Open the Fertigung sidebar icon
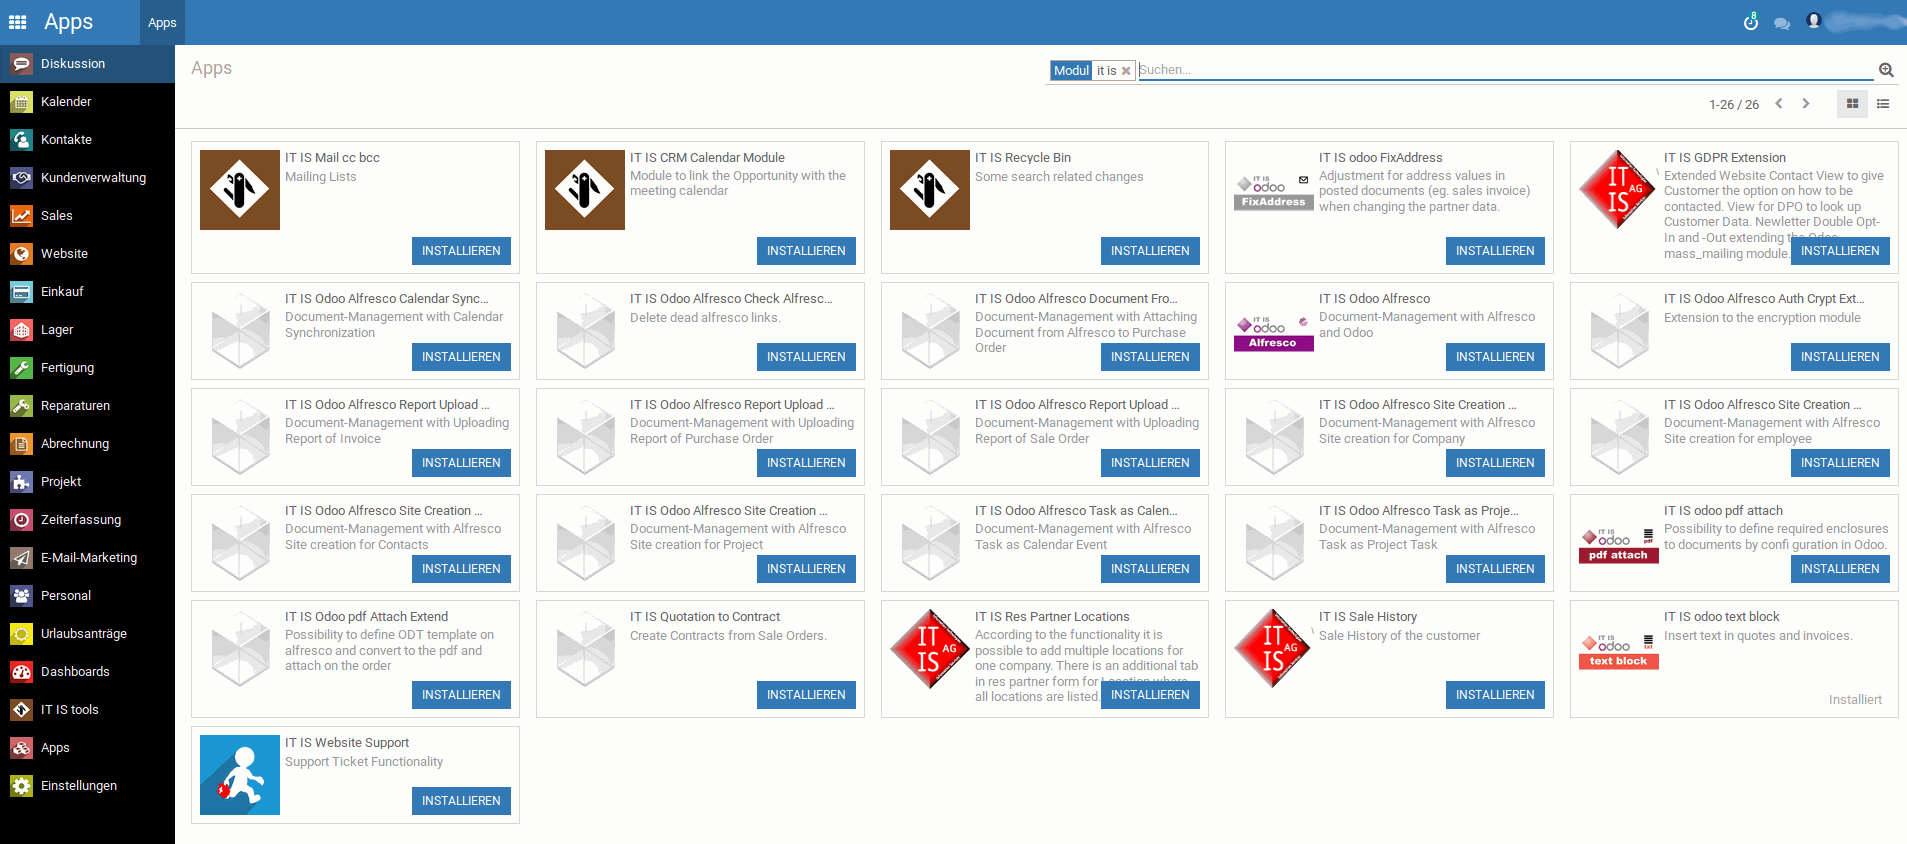The height and width of the screenshot is (844, 1907). tap(21, 368)
